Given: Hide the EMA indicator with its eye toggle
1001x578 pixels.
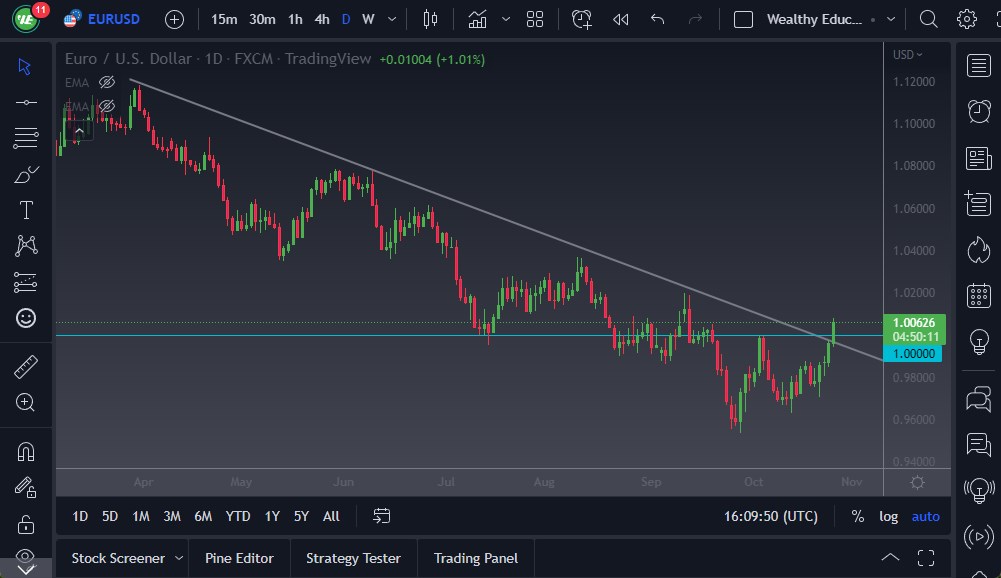Looking at the screenshot, I should (x=107, y=82).
